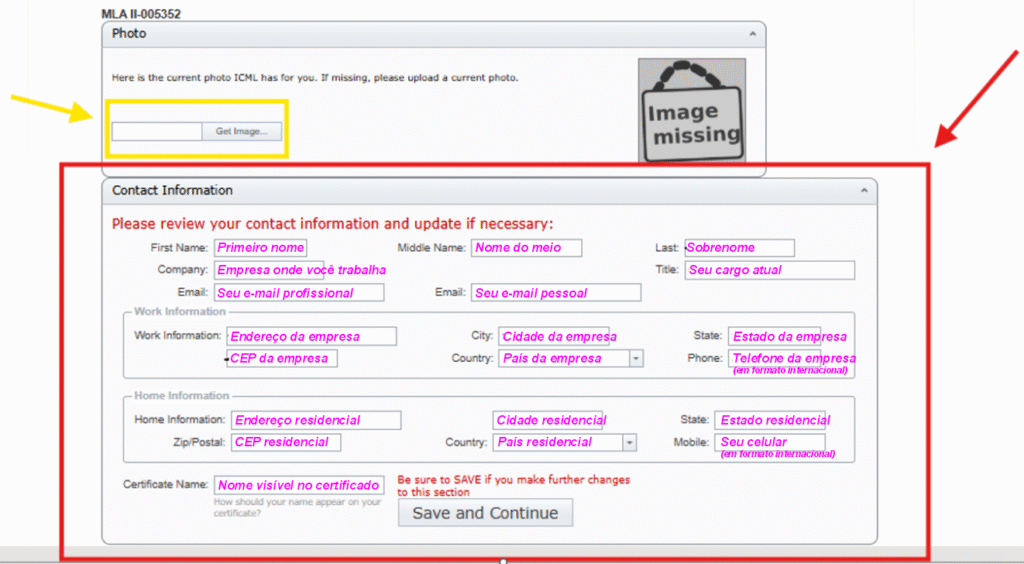
Task: Click the Image missing photo thumbnail
Action: [691, 111]
